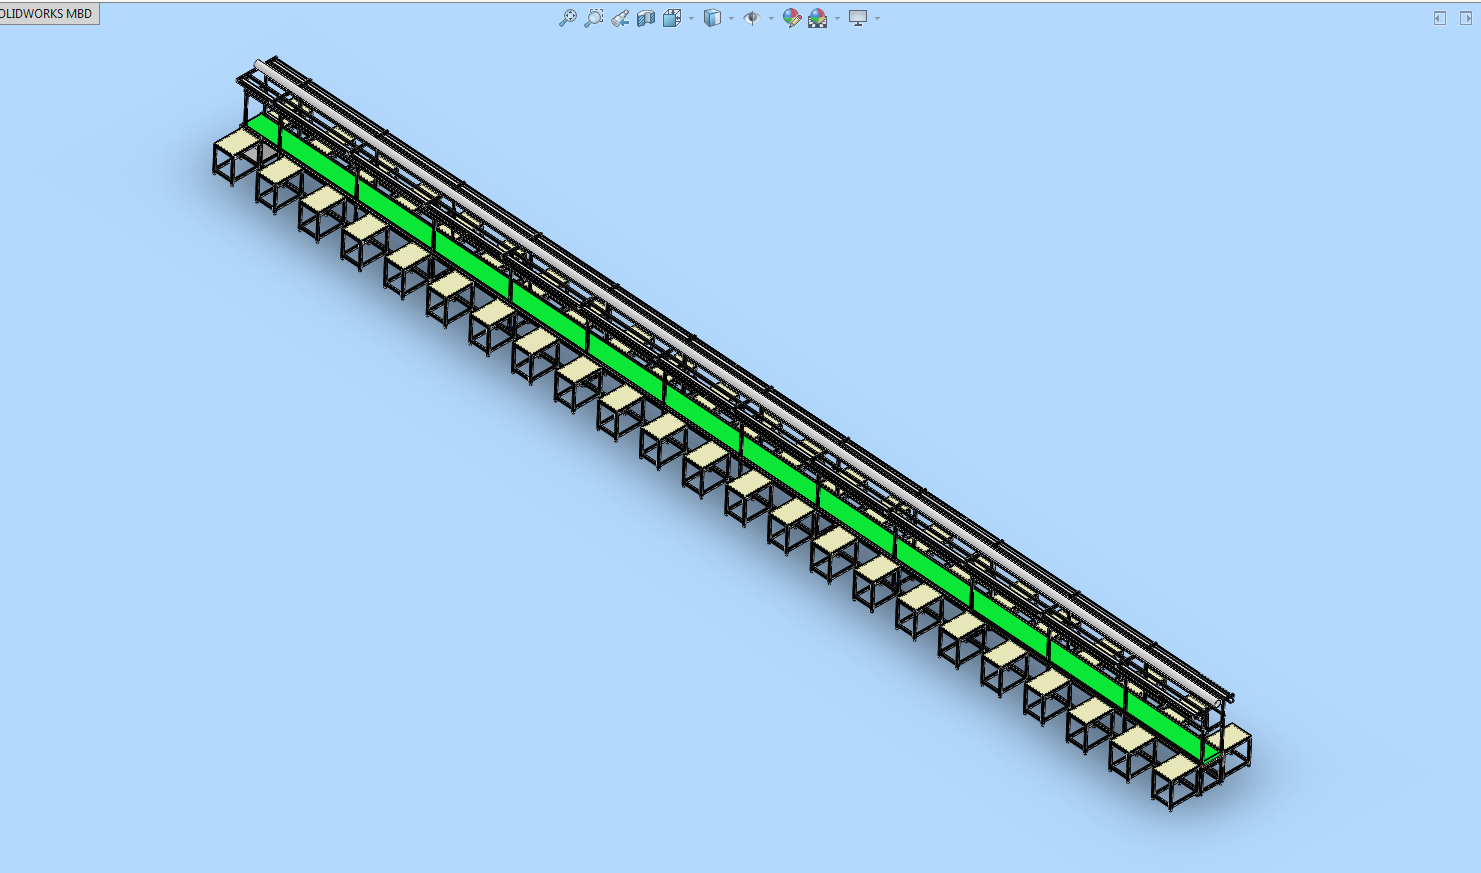
Task: Click the Display Style icon
Action: pyautogui.click(x=712, y=18)
